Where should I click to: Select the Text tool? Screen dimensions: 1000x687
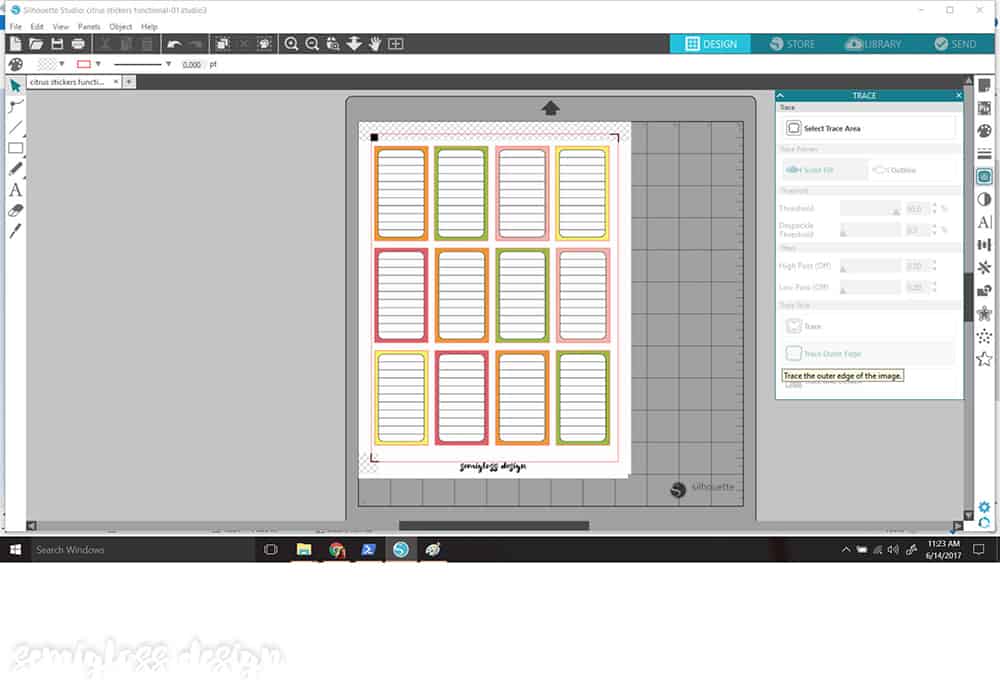click(x=15, y=189)
